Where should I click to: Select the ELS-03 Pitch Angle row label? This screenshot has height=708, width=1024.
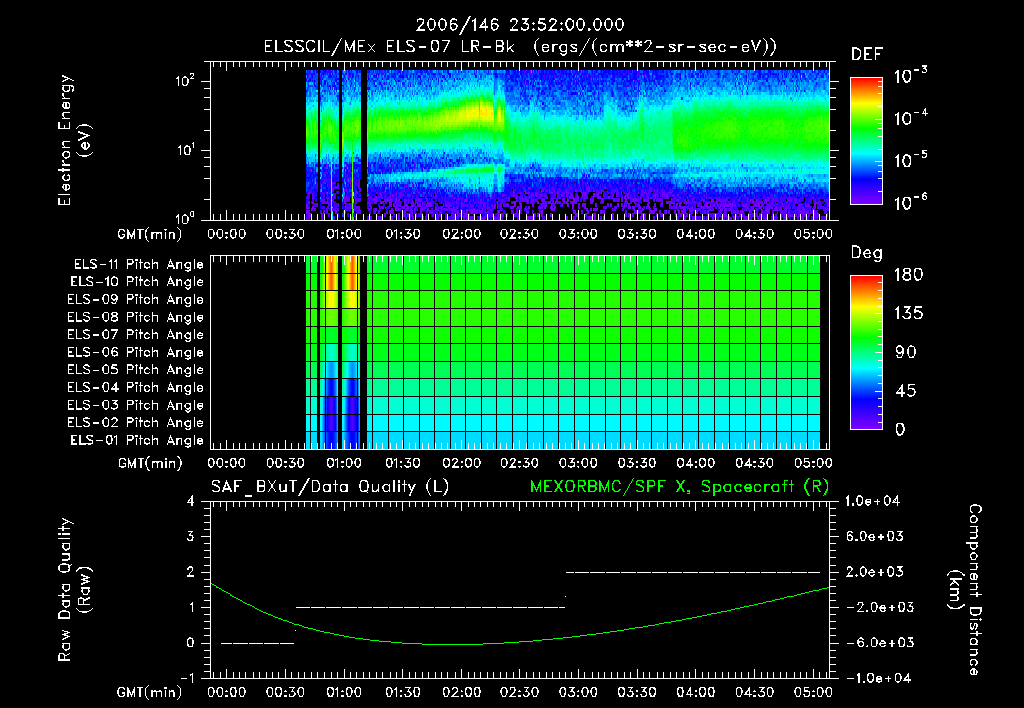point(136,405)
